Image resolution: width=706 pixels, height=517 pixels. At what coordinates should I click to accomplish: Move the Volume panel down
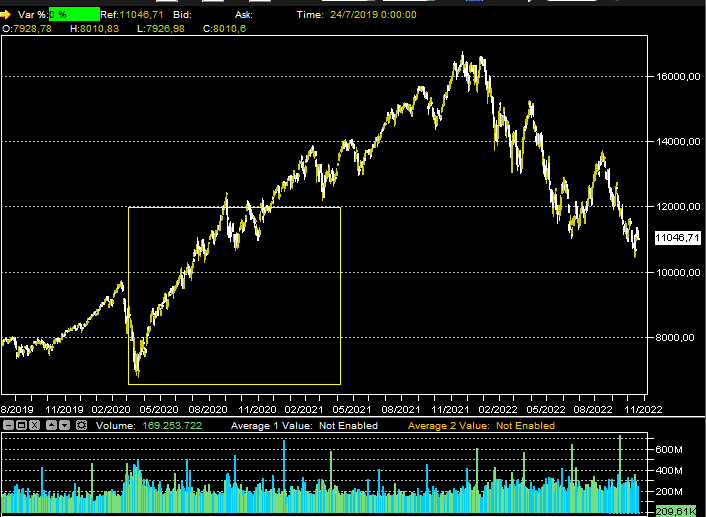[65, 425]
